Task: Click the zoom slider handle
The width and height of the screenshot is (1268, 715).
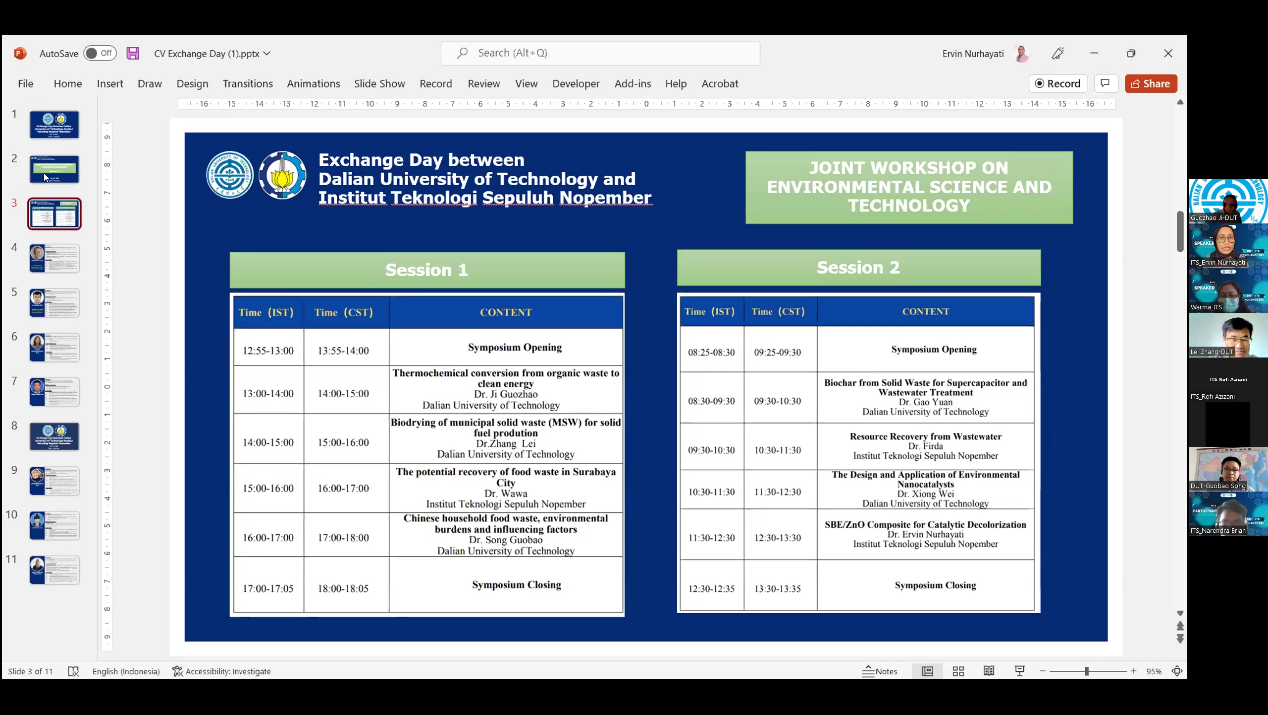Action: point(1087,671)
